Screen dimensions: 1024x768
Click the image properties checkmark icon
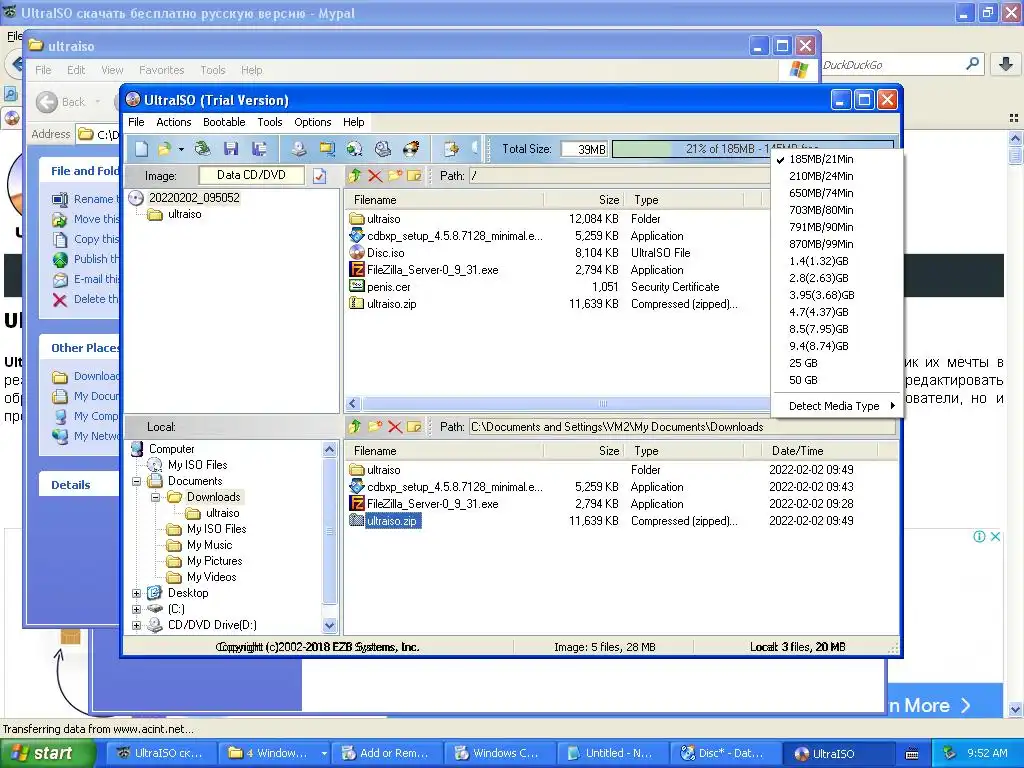[319, 176]
